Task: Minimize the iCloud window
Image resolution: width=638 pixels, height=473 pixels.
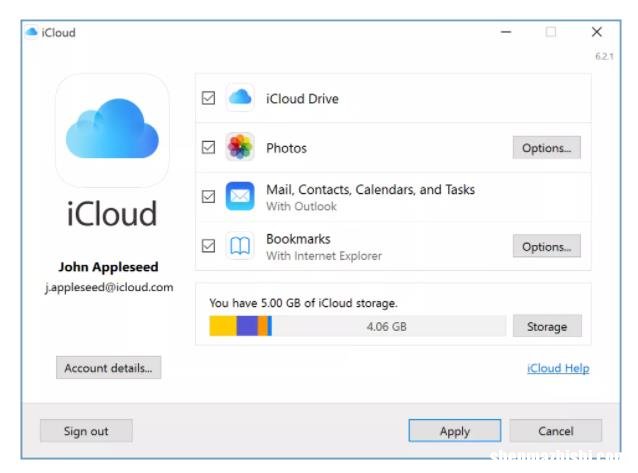Action: coord(506,32)
